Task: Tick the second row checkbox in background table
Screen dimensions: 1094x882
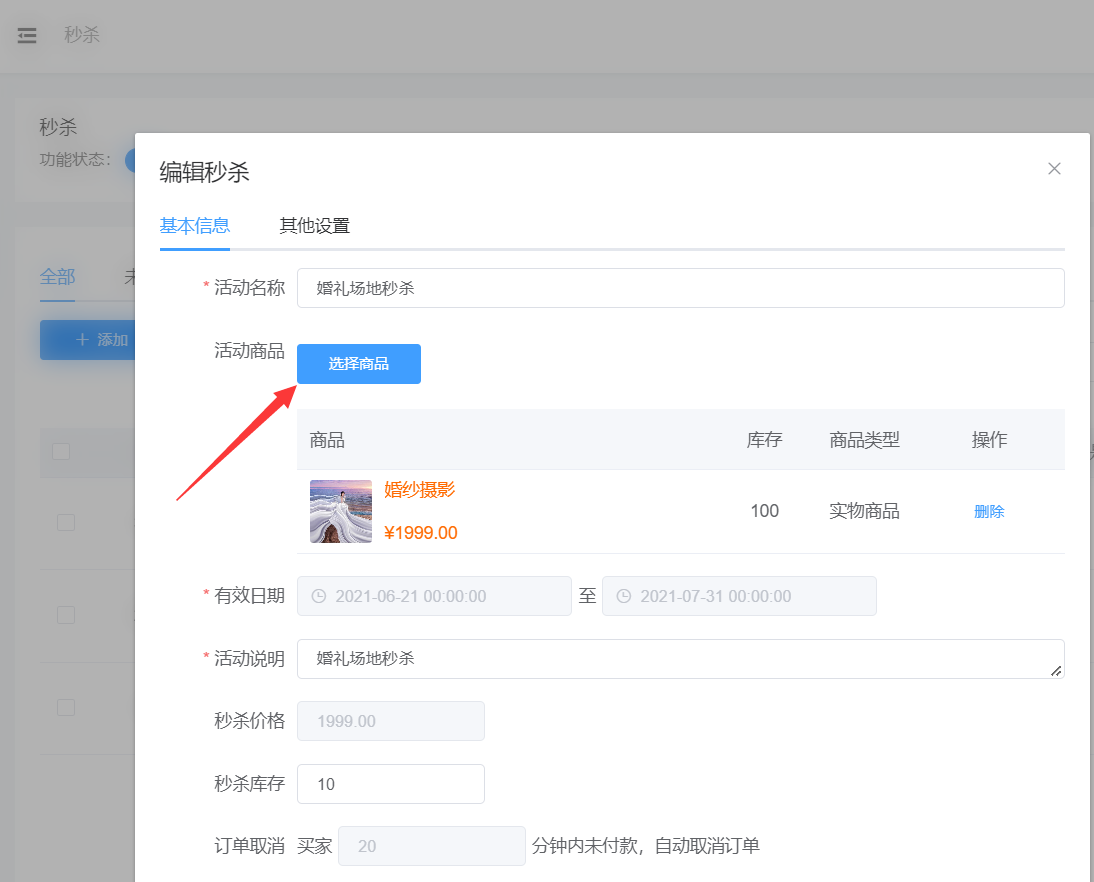Action: [x=66, y=615]
